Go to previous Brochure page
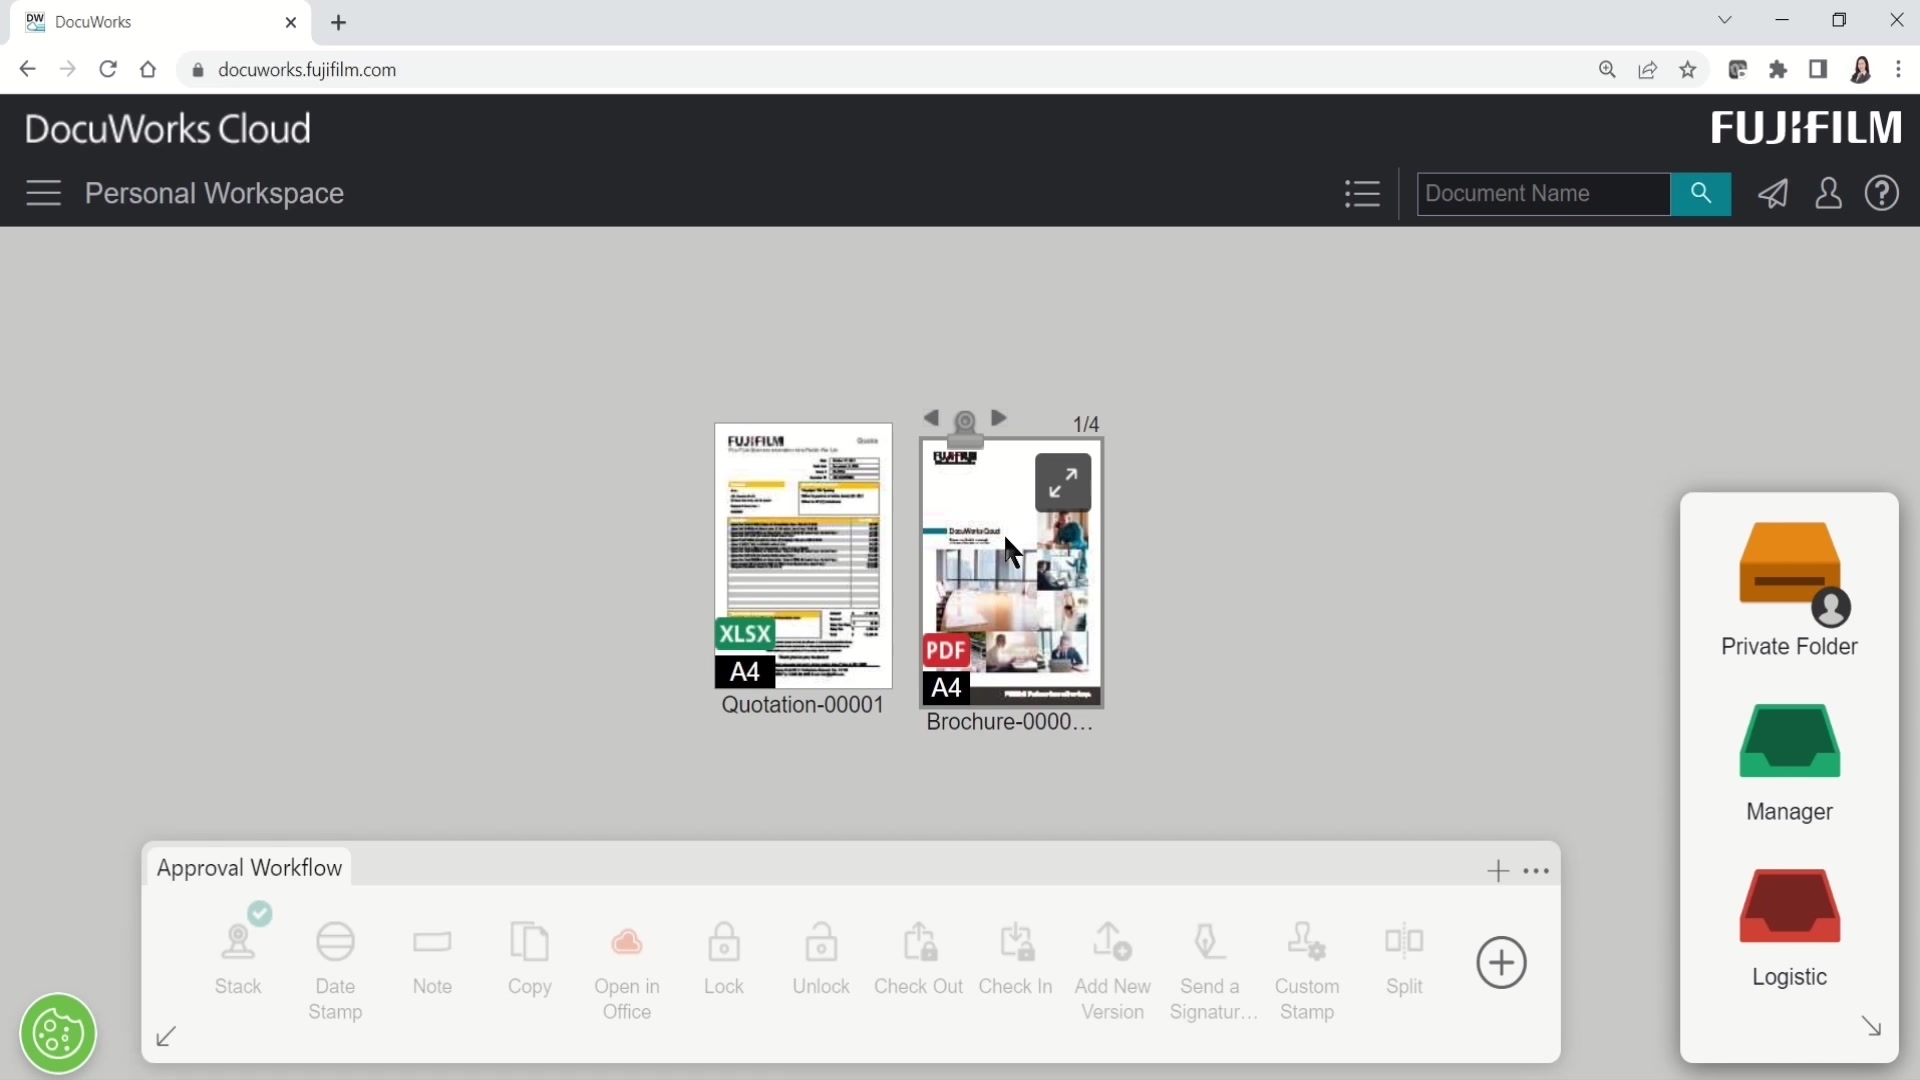Screen dimensions: 1920x1080 coord(931,419)
